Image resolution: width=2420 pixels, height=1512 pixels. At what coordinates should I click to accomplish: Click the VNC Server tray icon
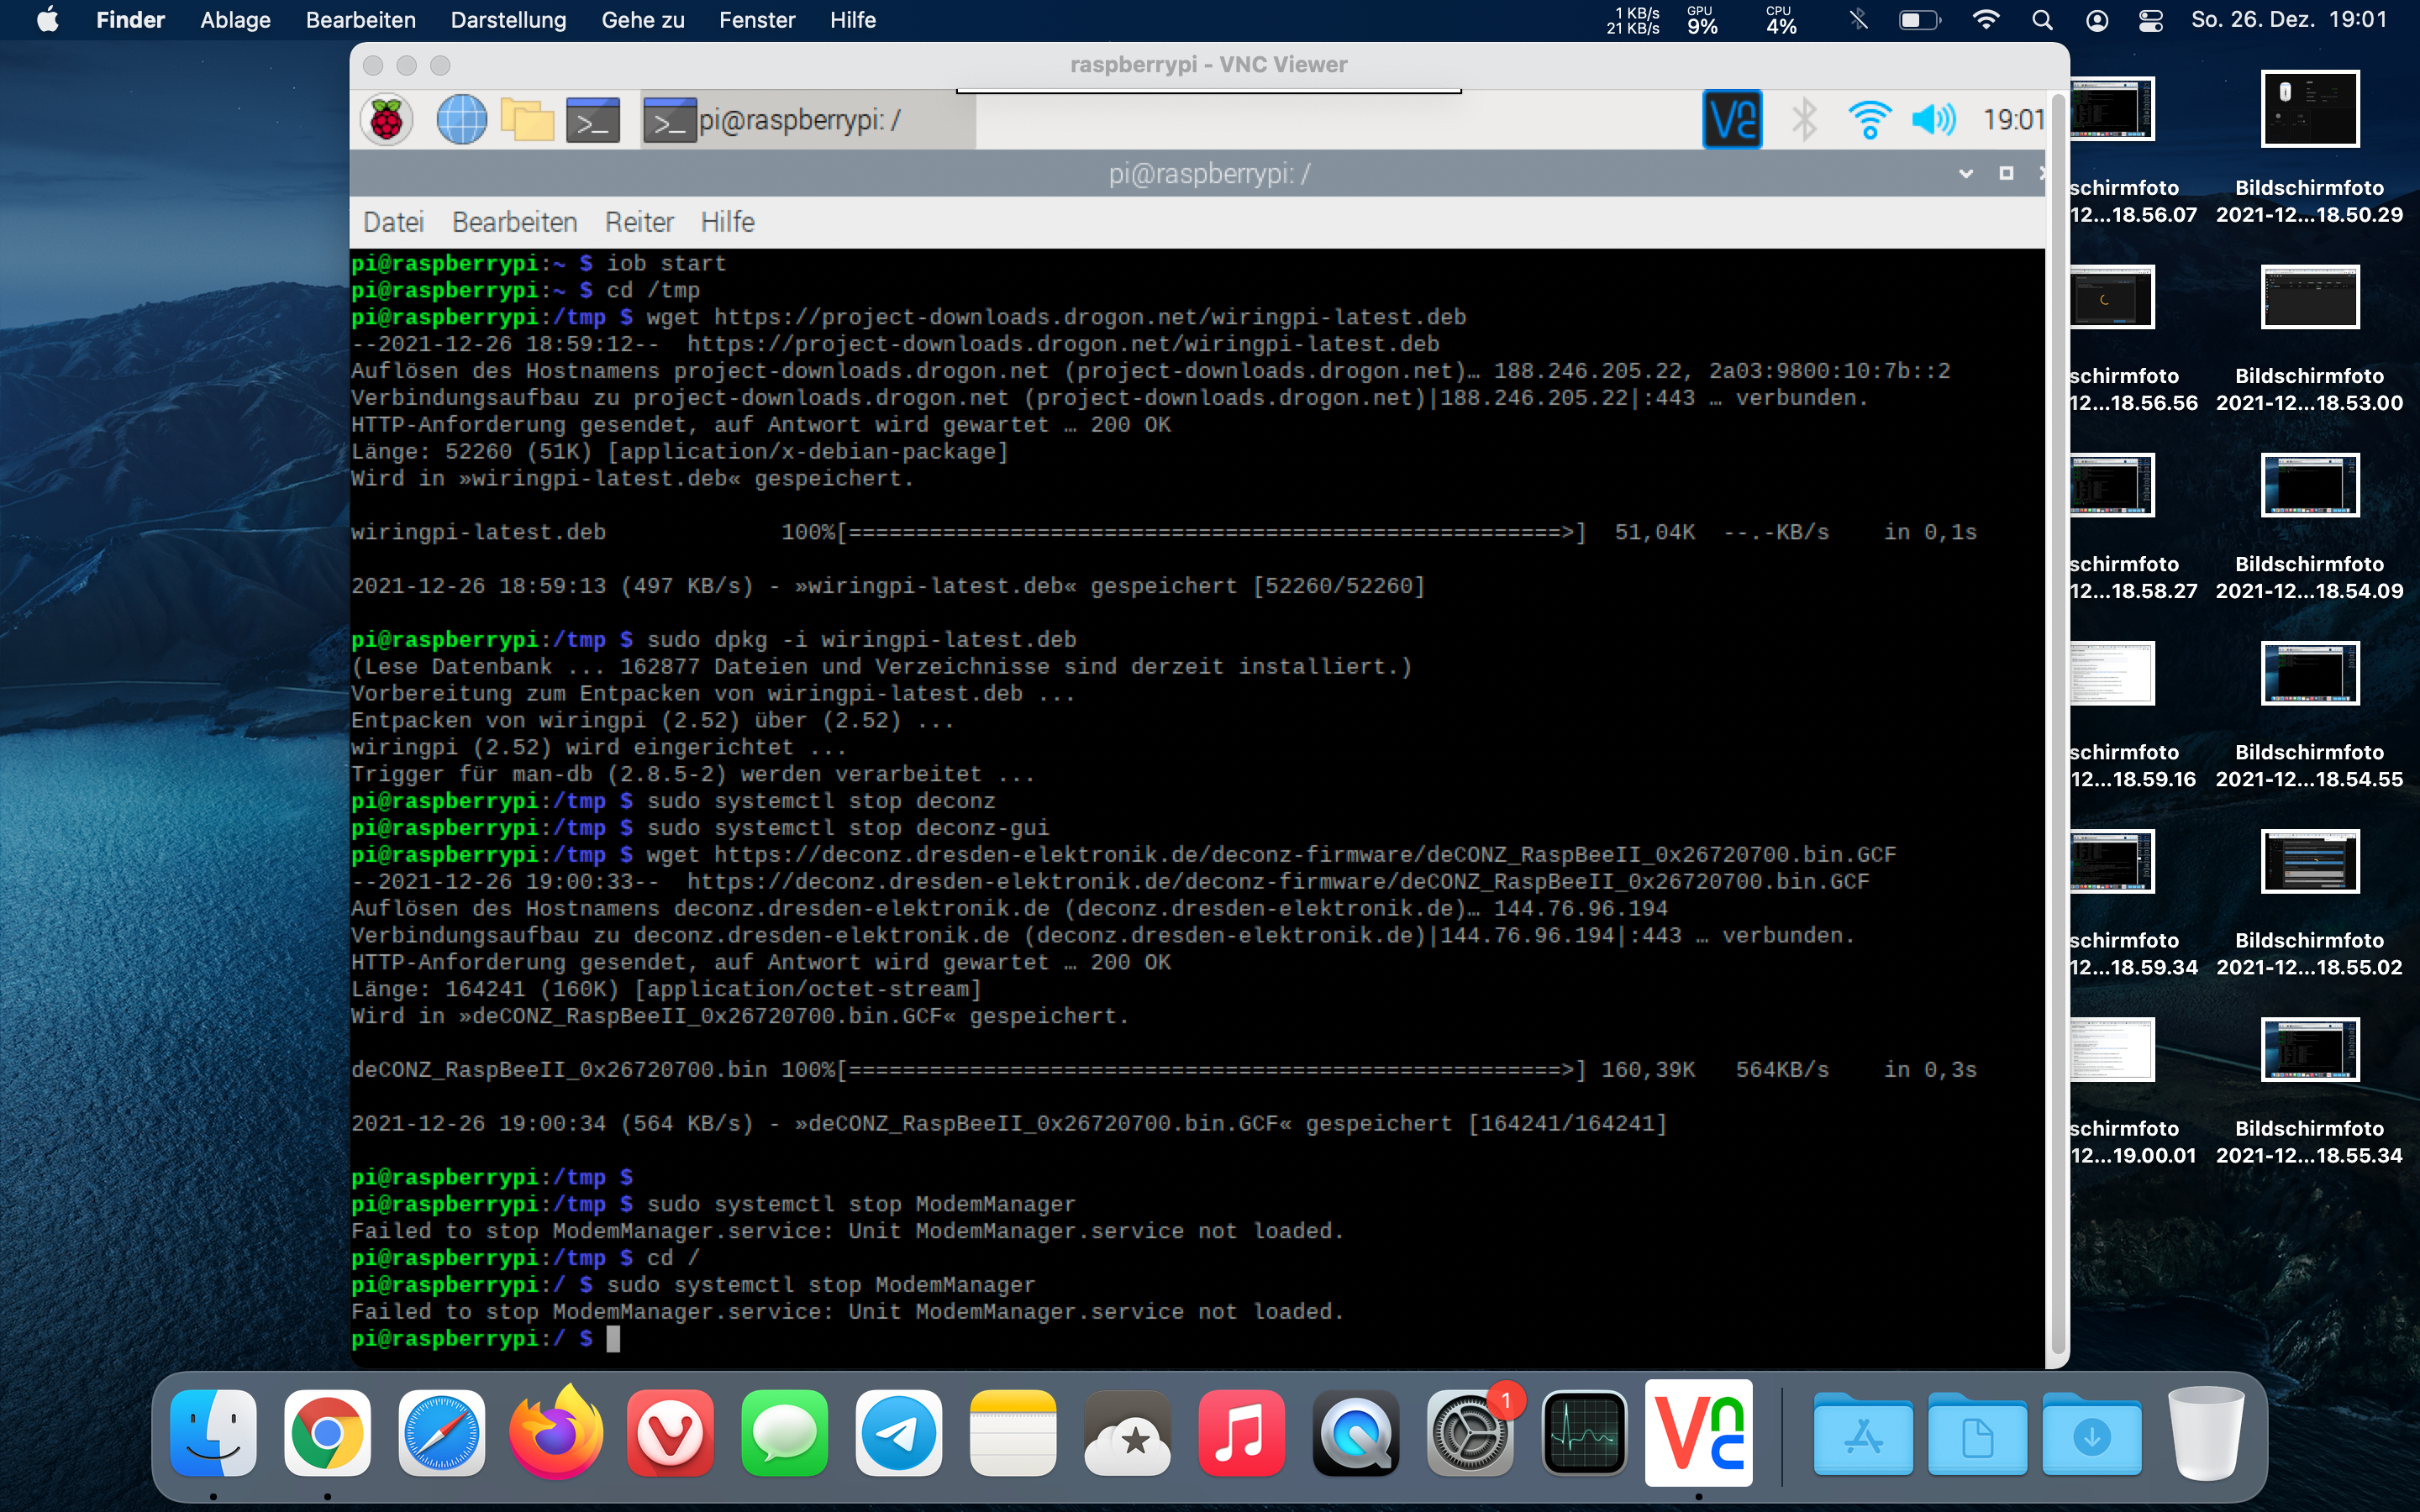pyautogui.click(x=1732, y=120)
